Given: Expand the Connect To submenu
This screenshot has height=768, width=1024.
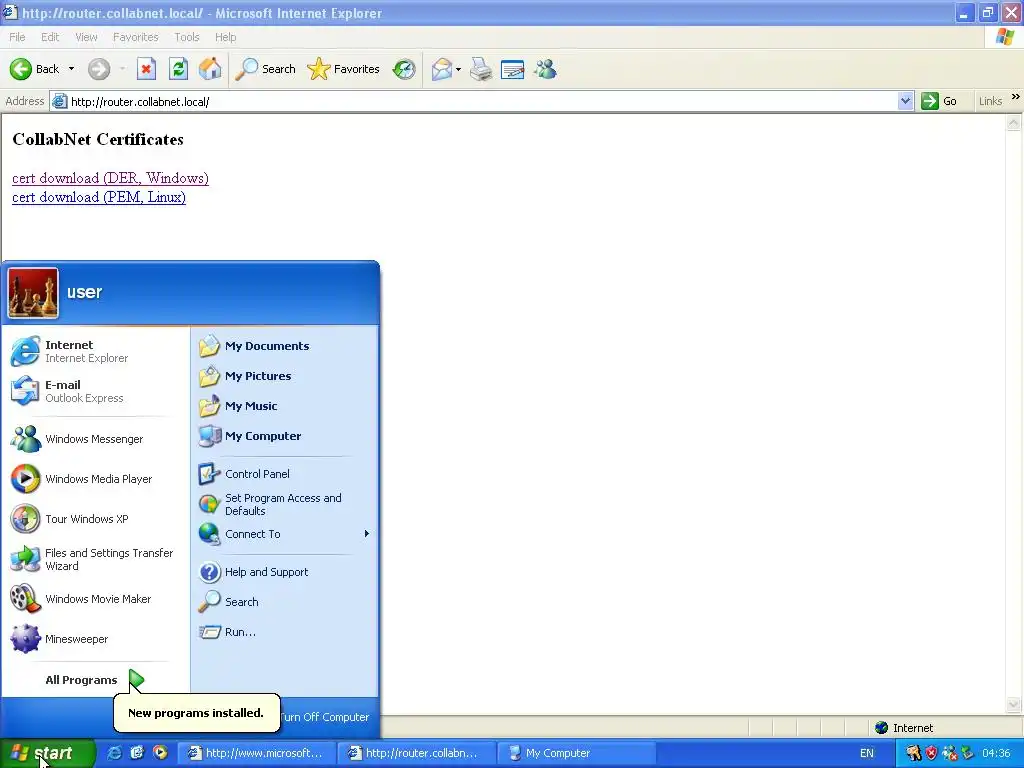Looking at the screenshot, I should (285, 534).
